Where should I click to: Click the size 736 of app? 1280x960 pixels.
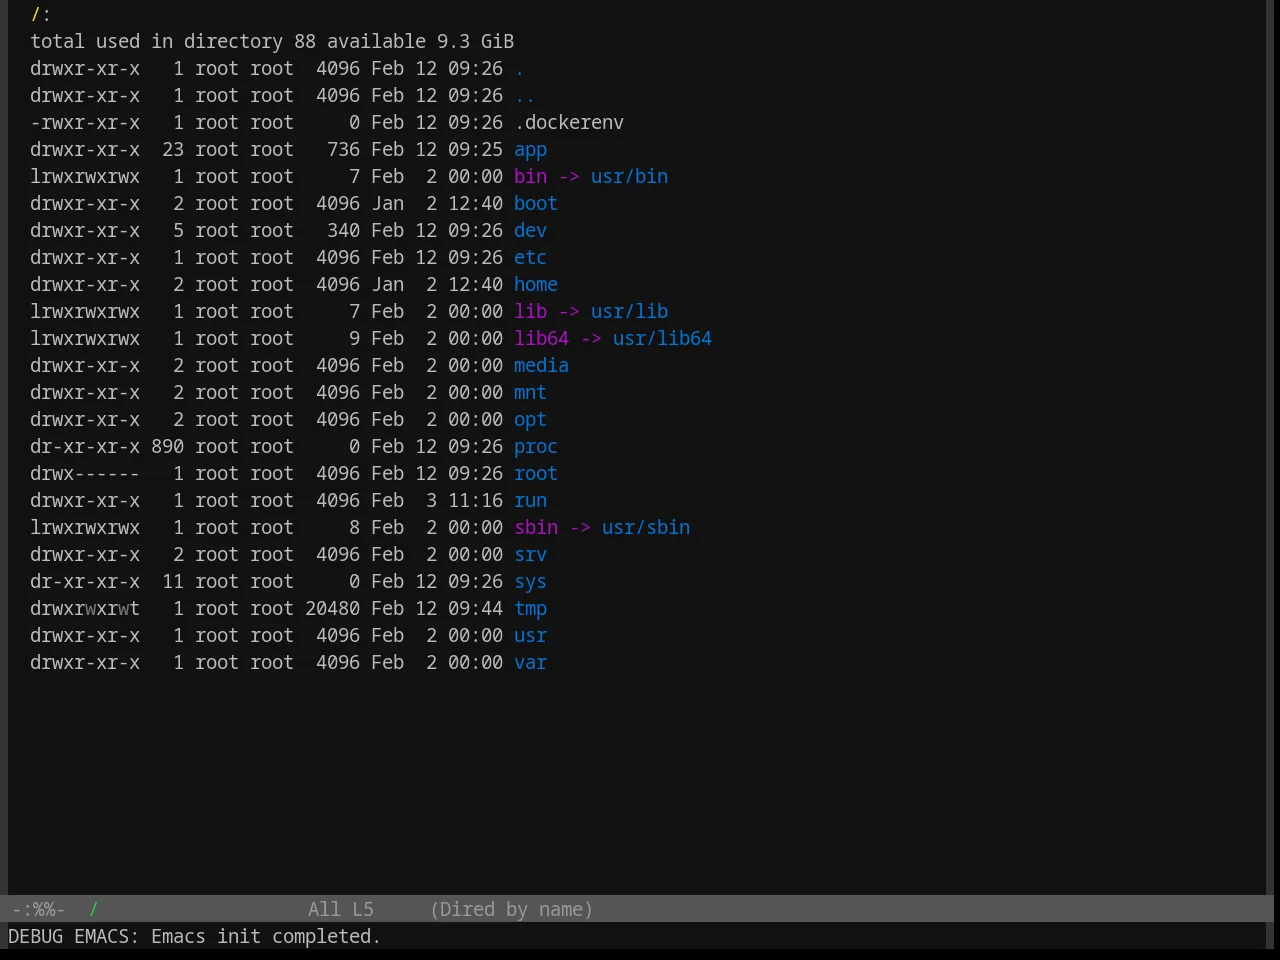pyautogui.click(x=343, y=150)
